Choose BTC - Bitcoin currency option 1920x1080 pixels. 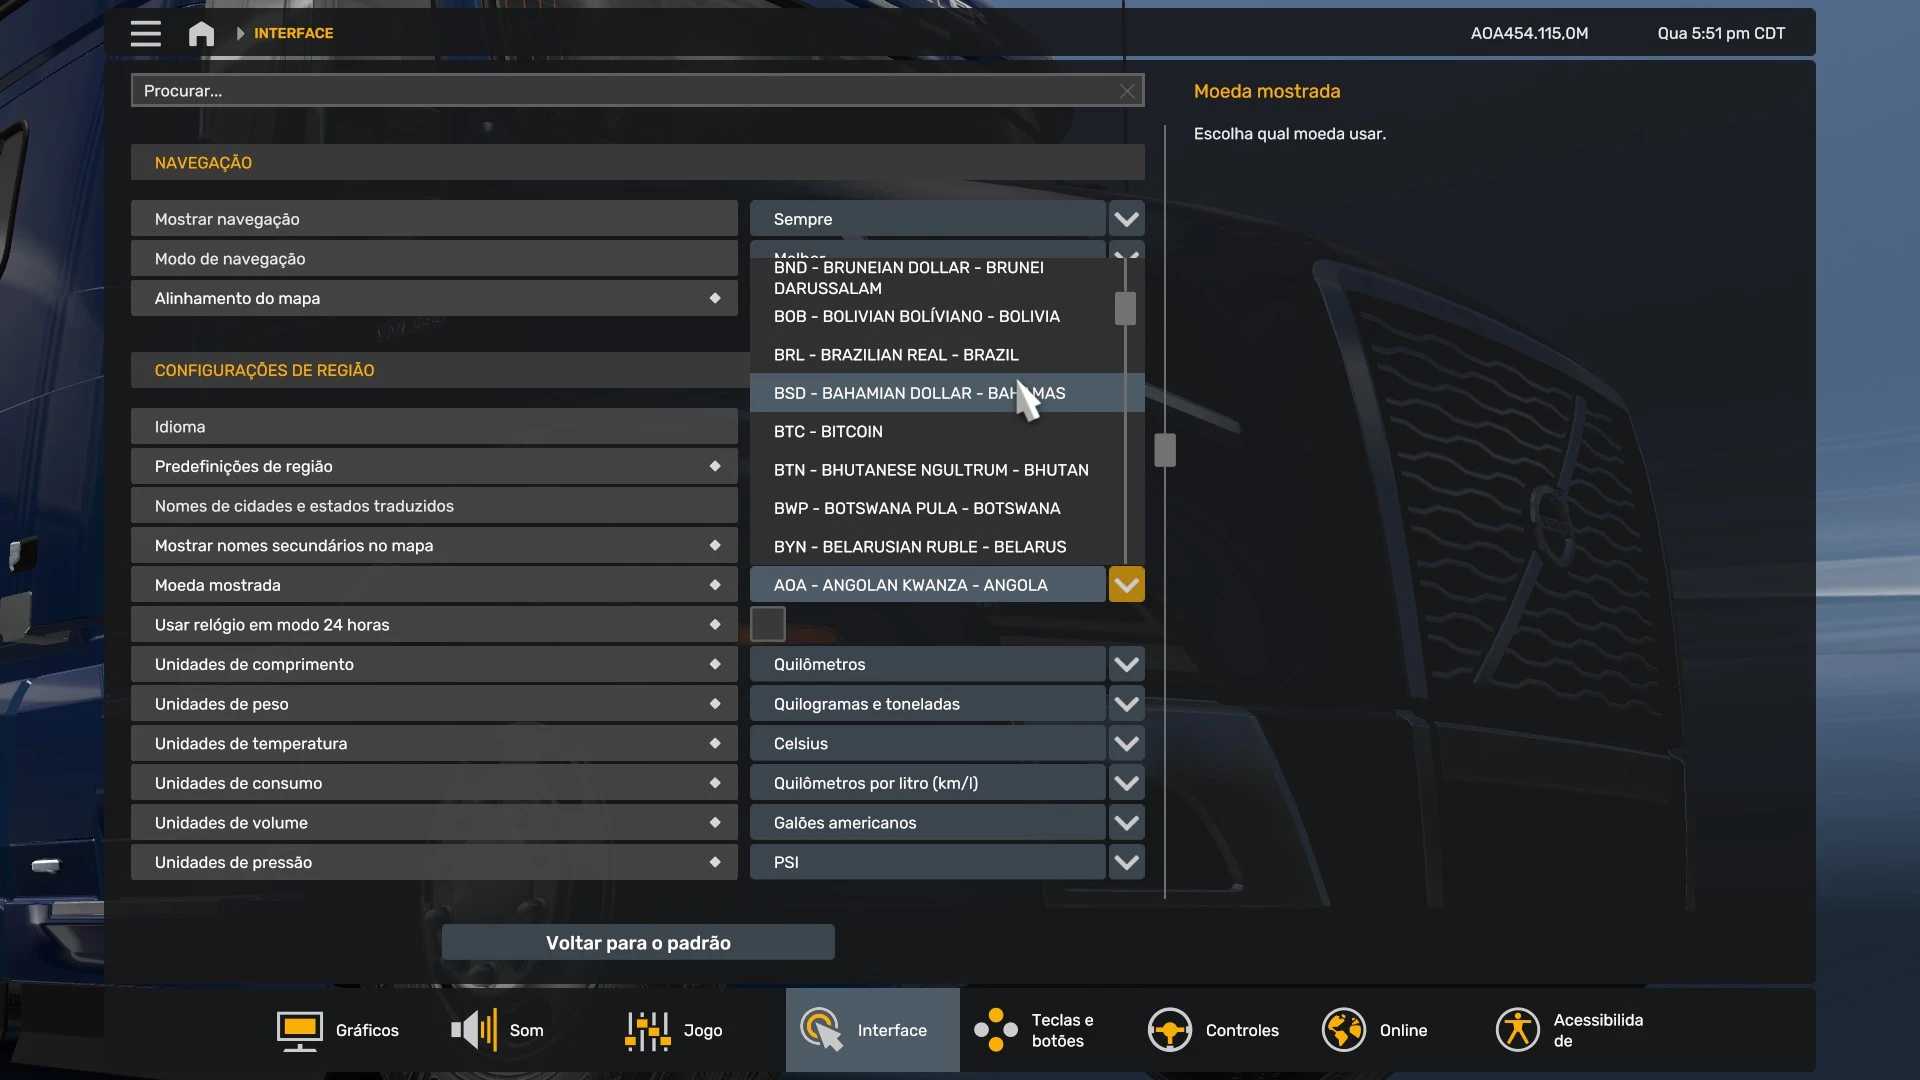point(828,432)
